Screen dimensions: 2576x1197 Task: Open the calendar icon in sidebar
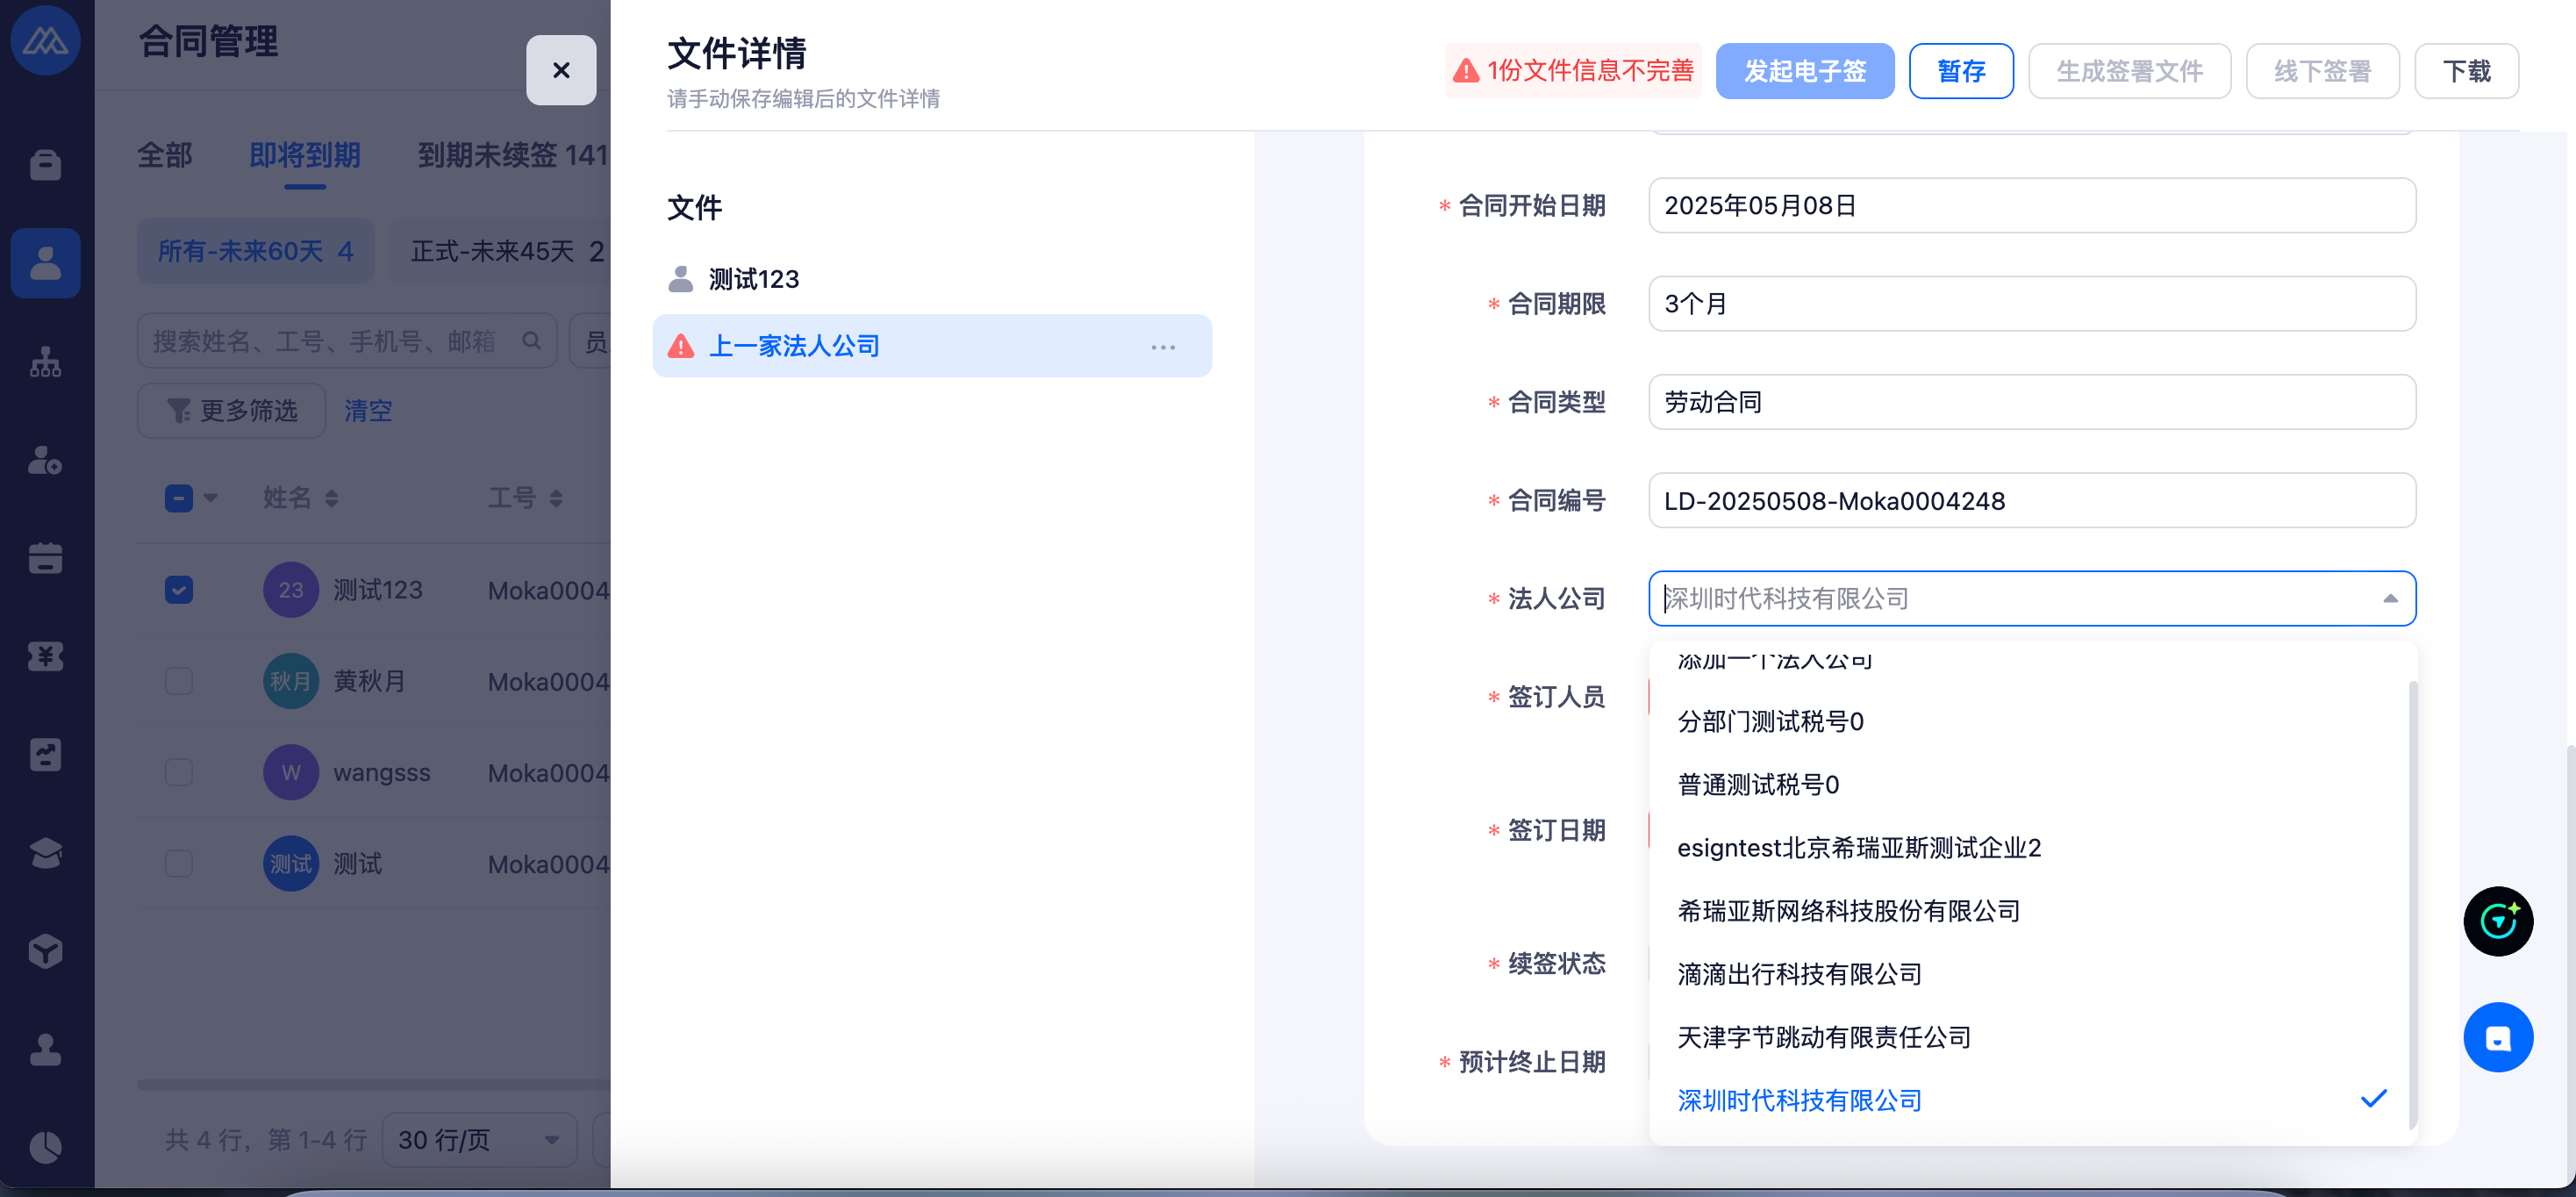(x=45, y=558)
